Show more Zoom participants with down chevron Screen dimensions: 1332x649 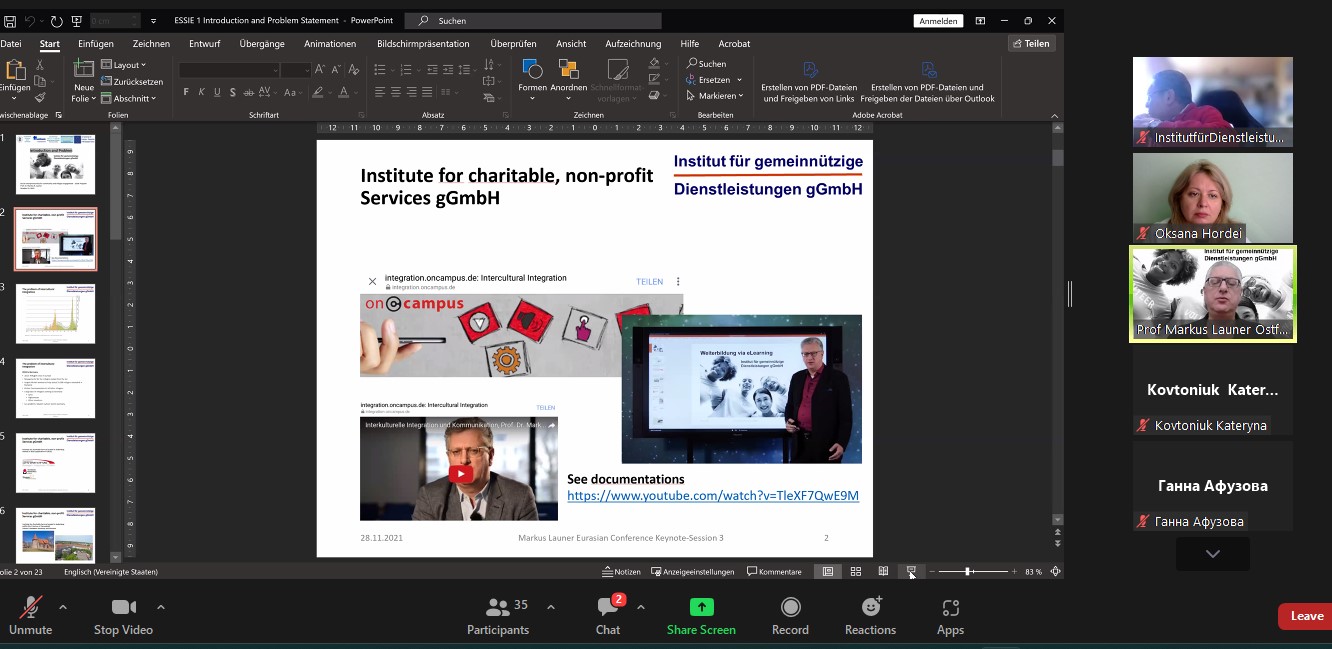(x=1213, y=554)
